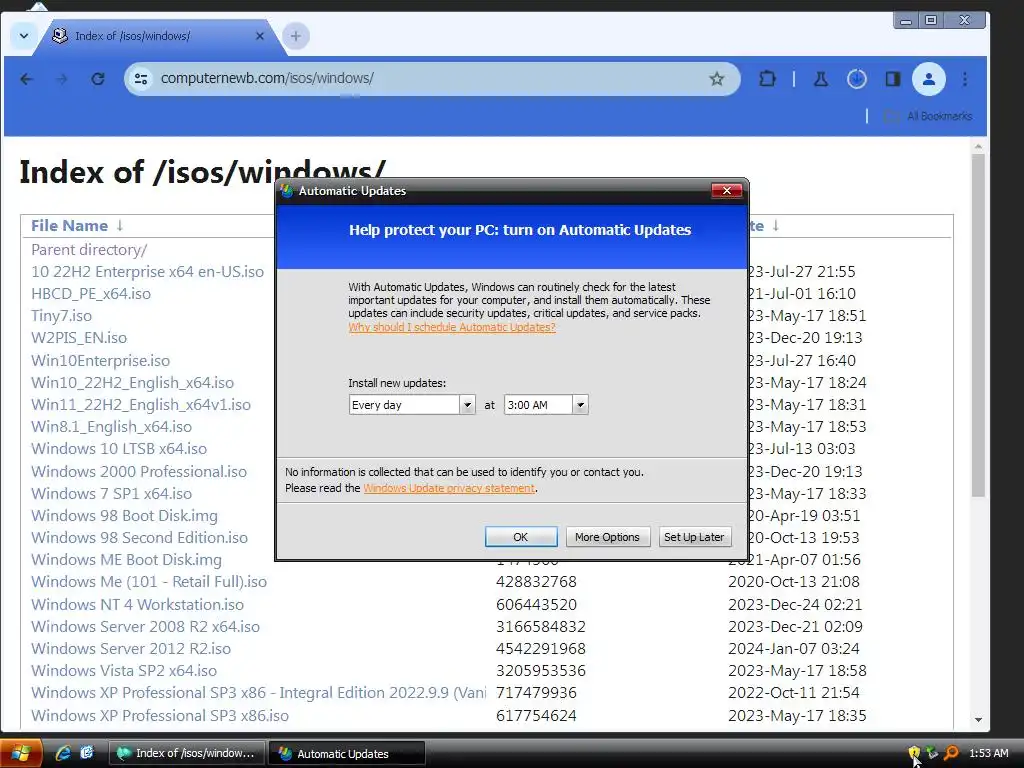The height and width of the screenshot is (768, 1024).
Task: Close the Index of /isos/windows/ tab
Action: point(260,36)
